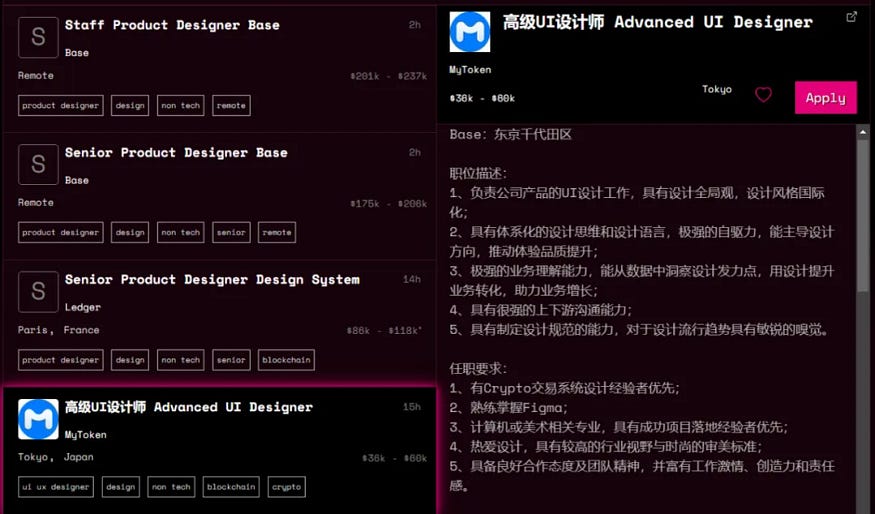Select 'design' tag on MyToken job
875x514 pixels.
(121, 487)
